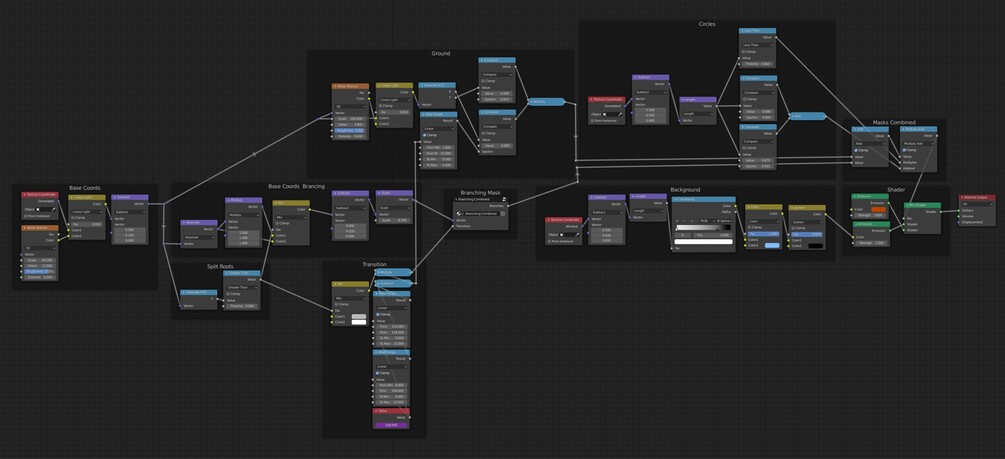Toggle From Instancer in Circles Texture Coordinate
Image resolution: width=1005 pixels, height=459 pixels.
pos(592,121)
